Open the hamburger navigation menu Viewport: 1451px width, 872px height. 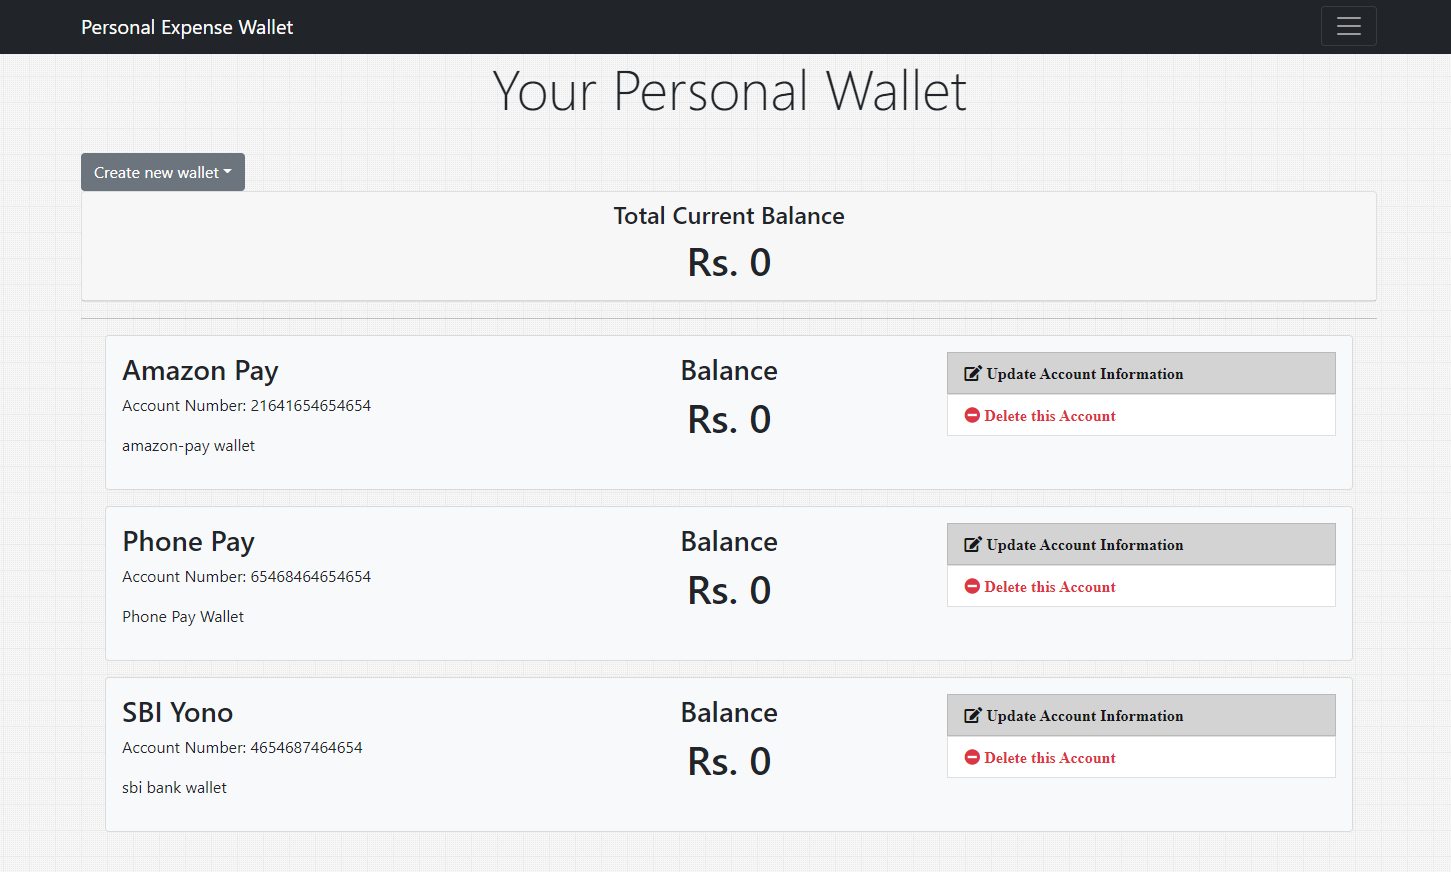click(x=1348, y=27)
